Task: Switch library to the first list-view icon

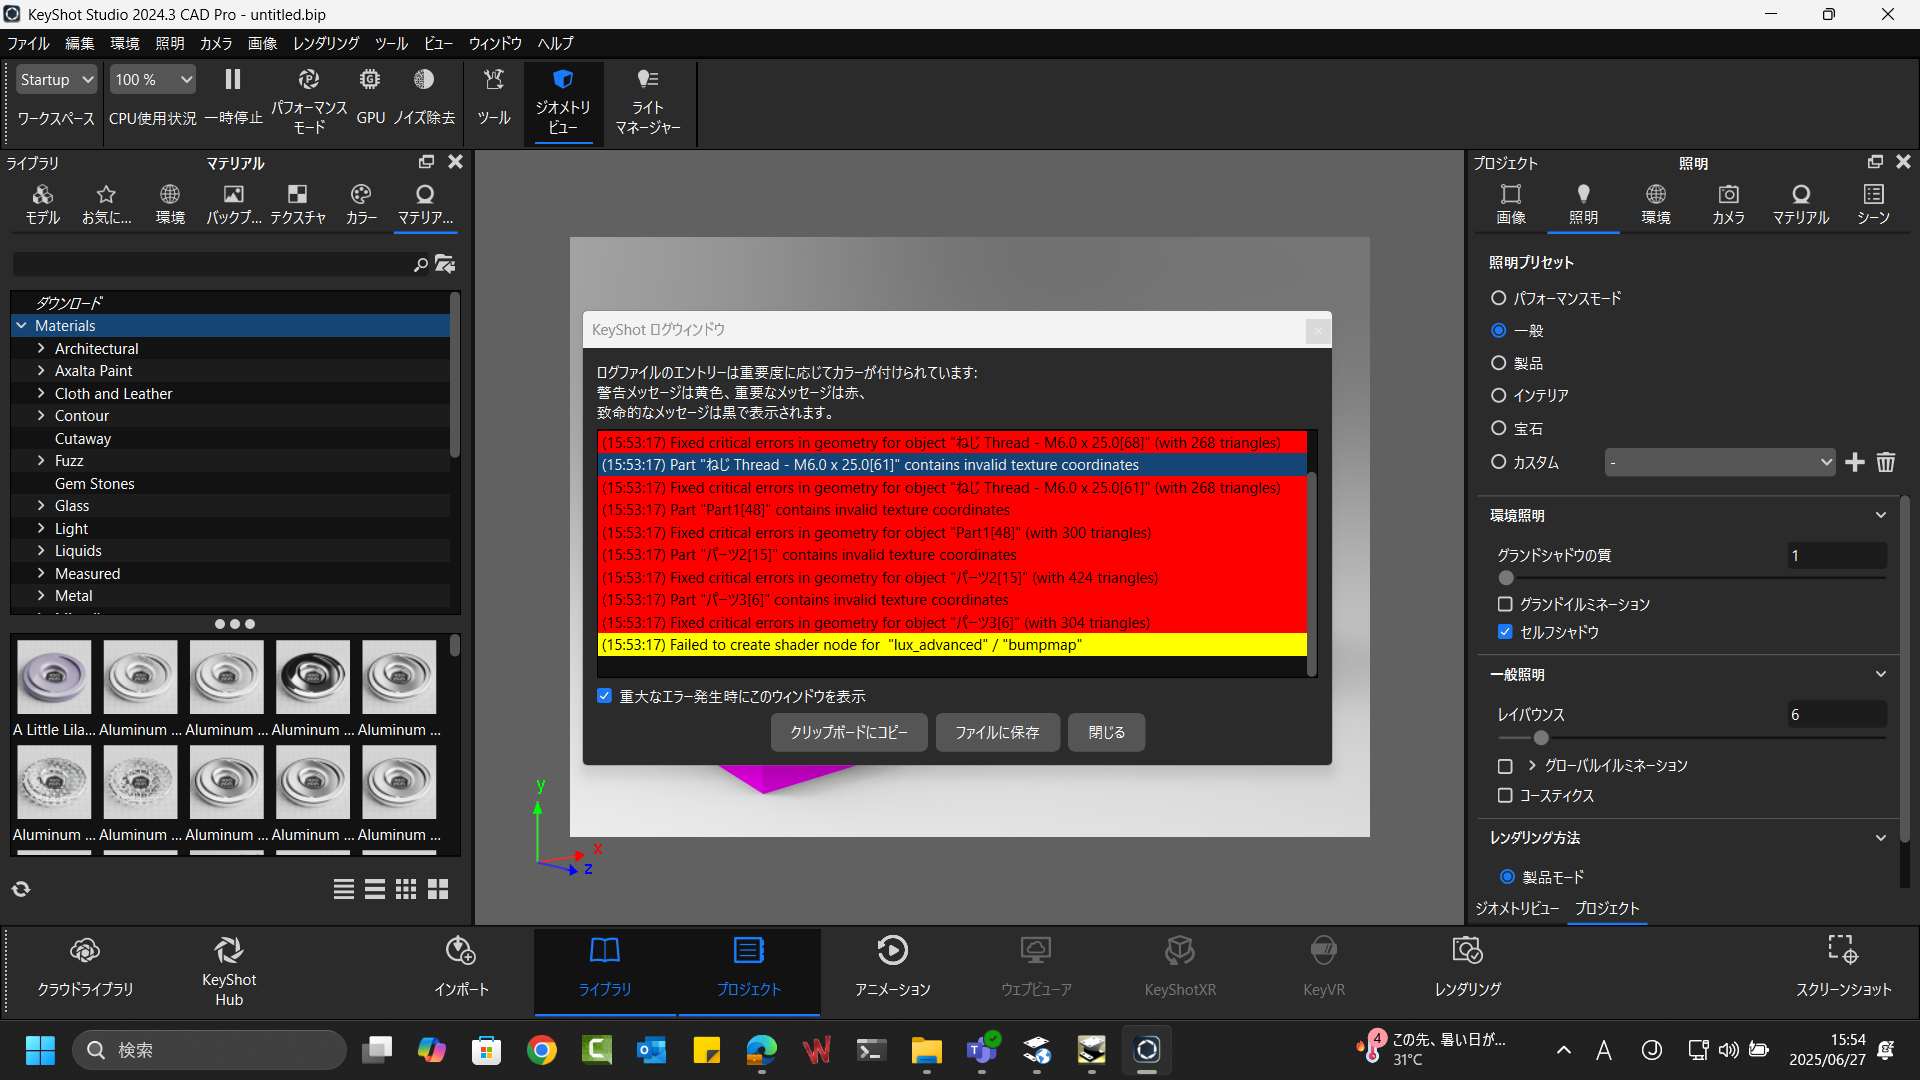Action: pos(344,889)
